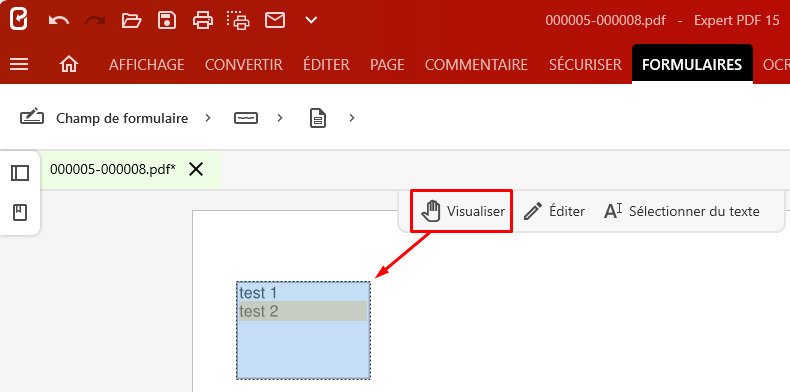Toggle the side panel icon
The height and width of the screenshot is (392, 790).
[20, 173]
